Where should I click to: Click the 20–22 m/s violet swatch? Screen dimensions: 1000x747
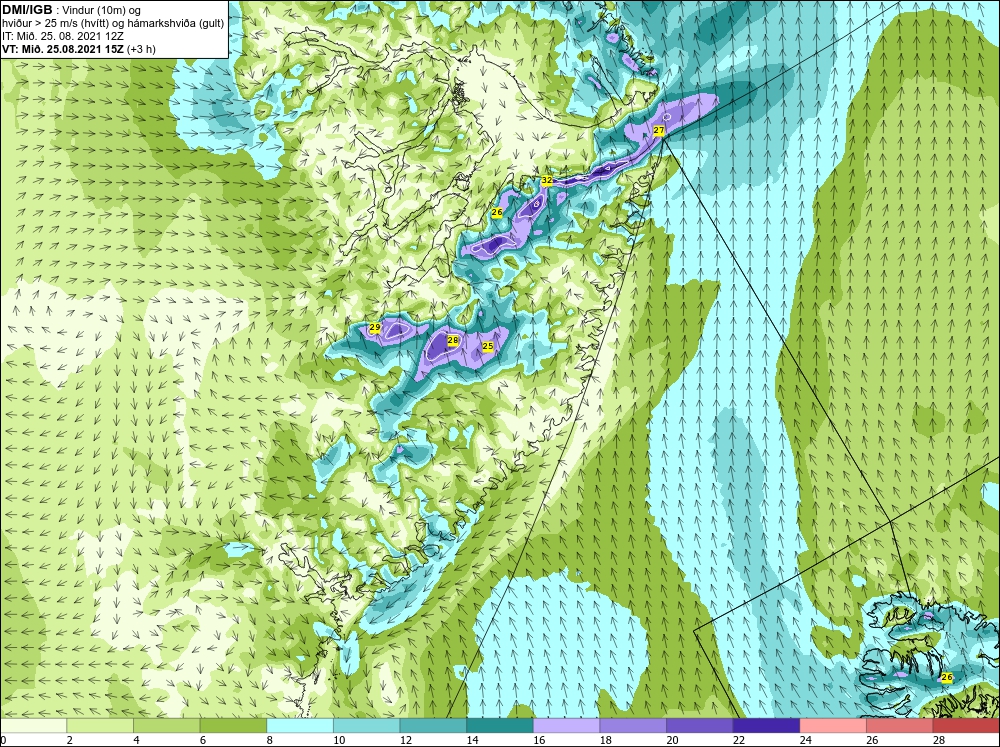[x=700, y=726]
